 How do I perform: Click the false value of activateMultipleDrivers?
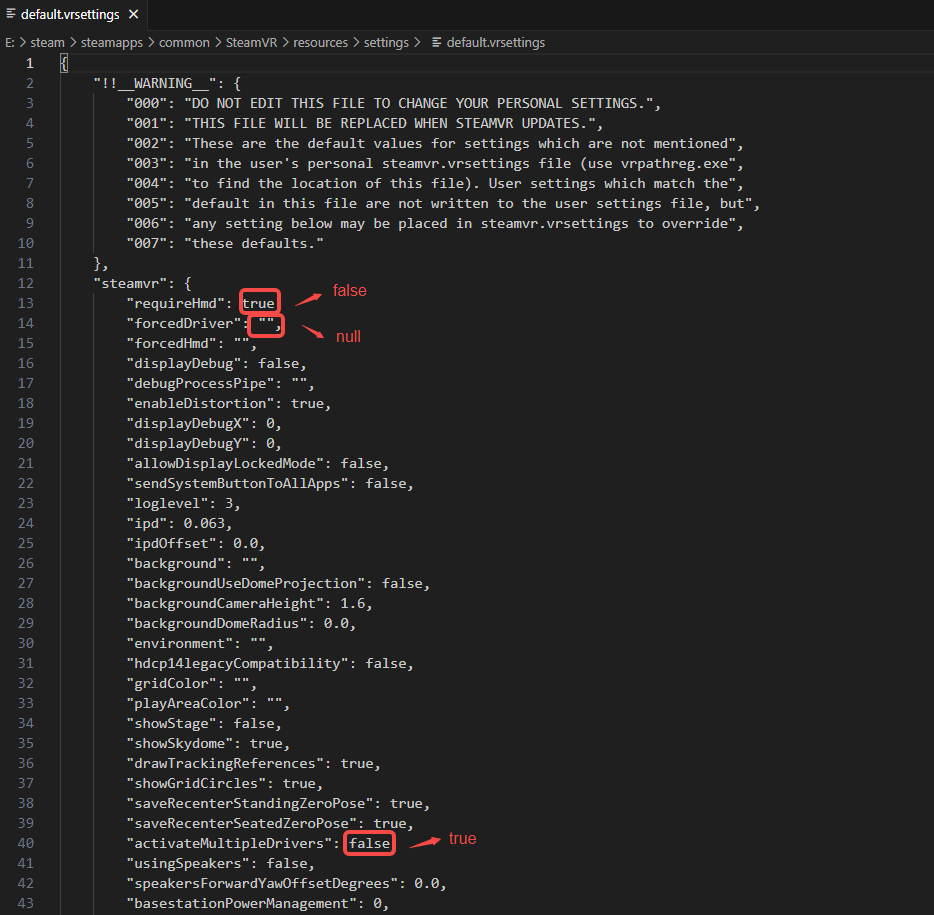[x=370, y=843]
